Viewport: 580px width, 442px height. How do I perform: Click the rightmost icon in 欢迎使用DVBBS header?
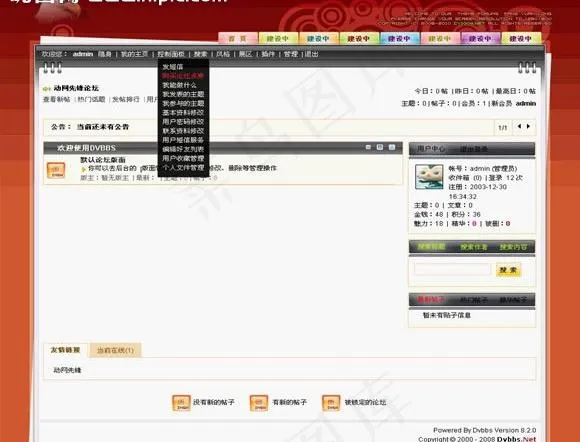click(392, 147)
